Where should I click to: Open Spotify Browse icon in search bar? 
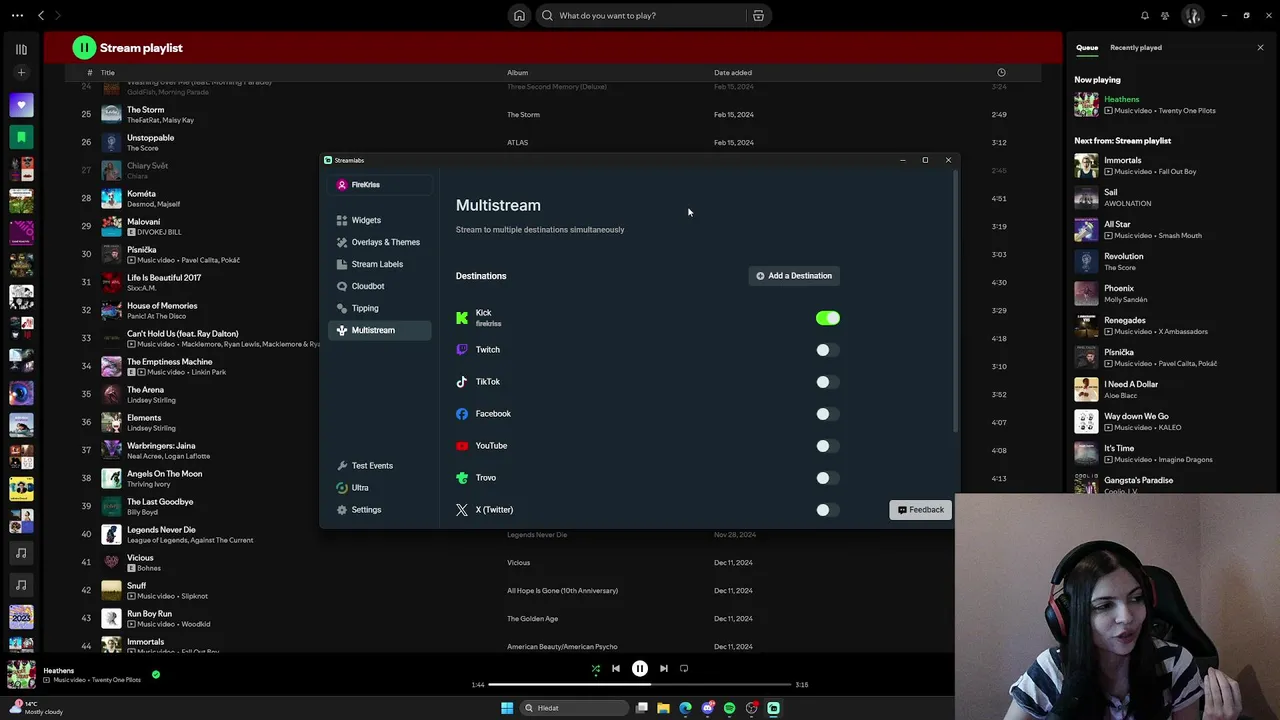pos(758,15)
